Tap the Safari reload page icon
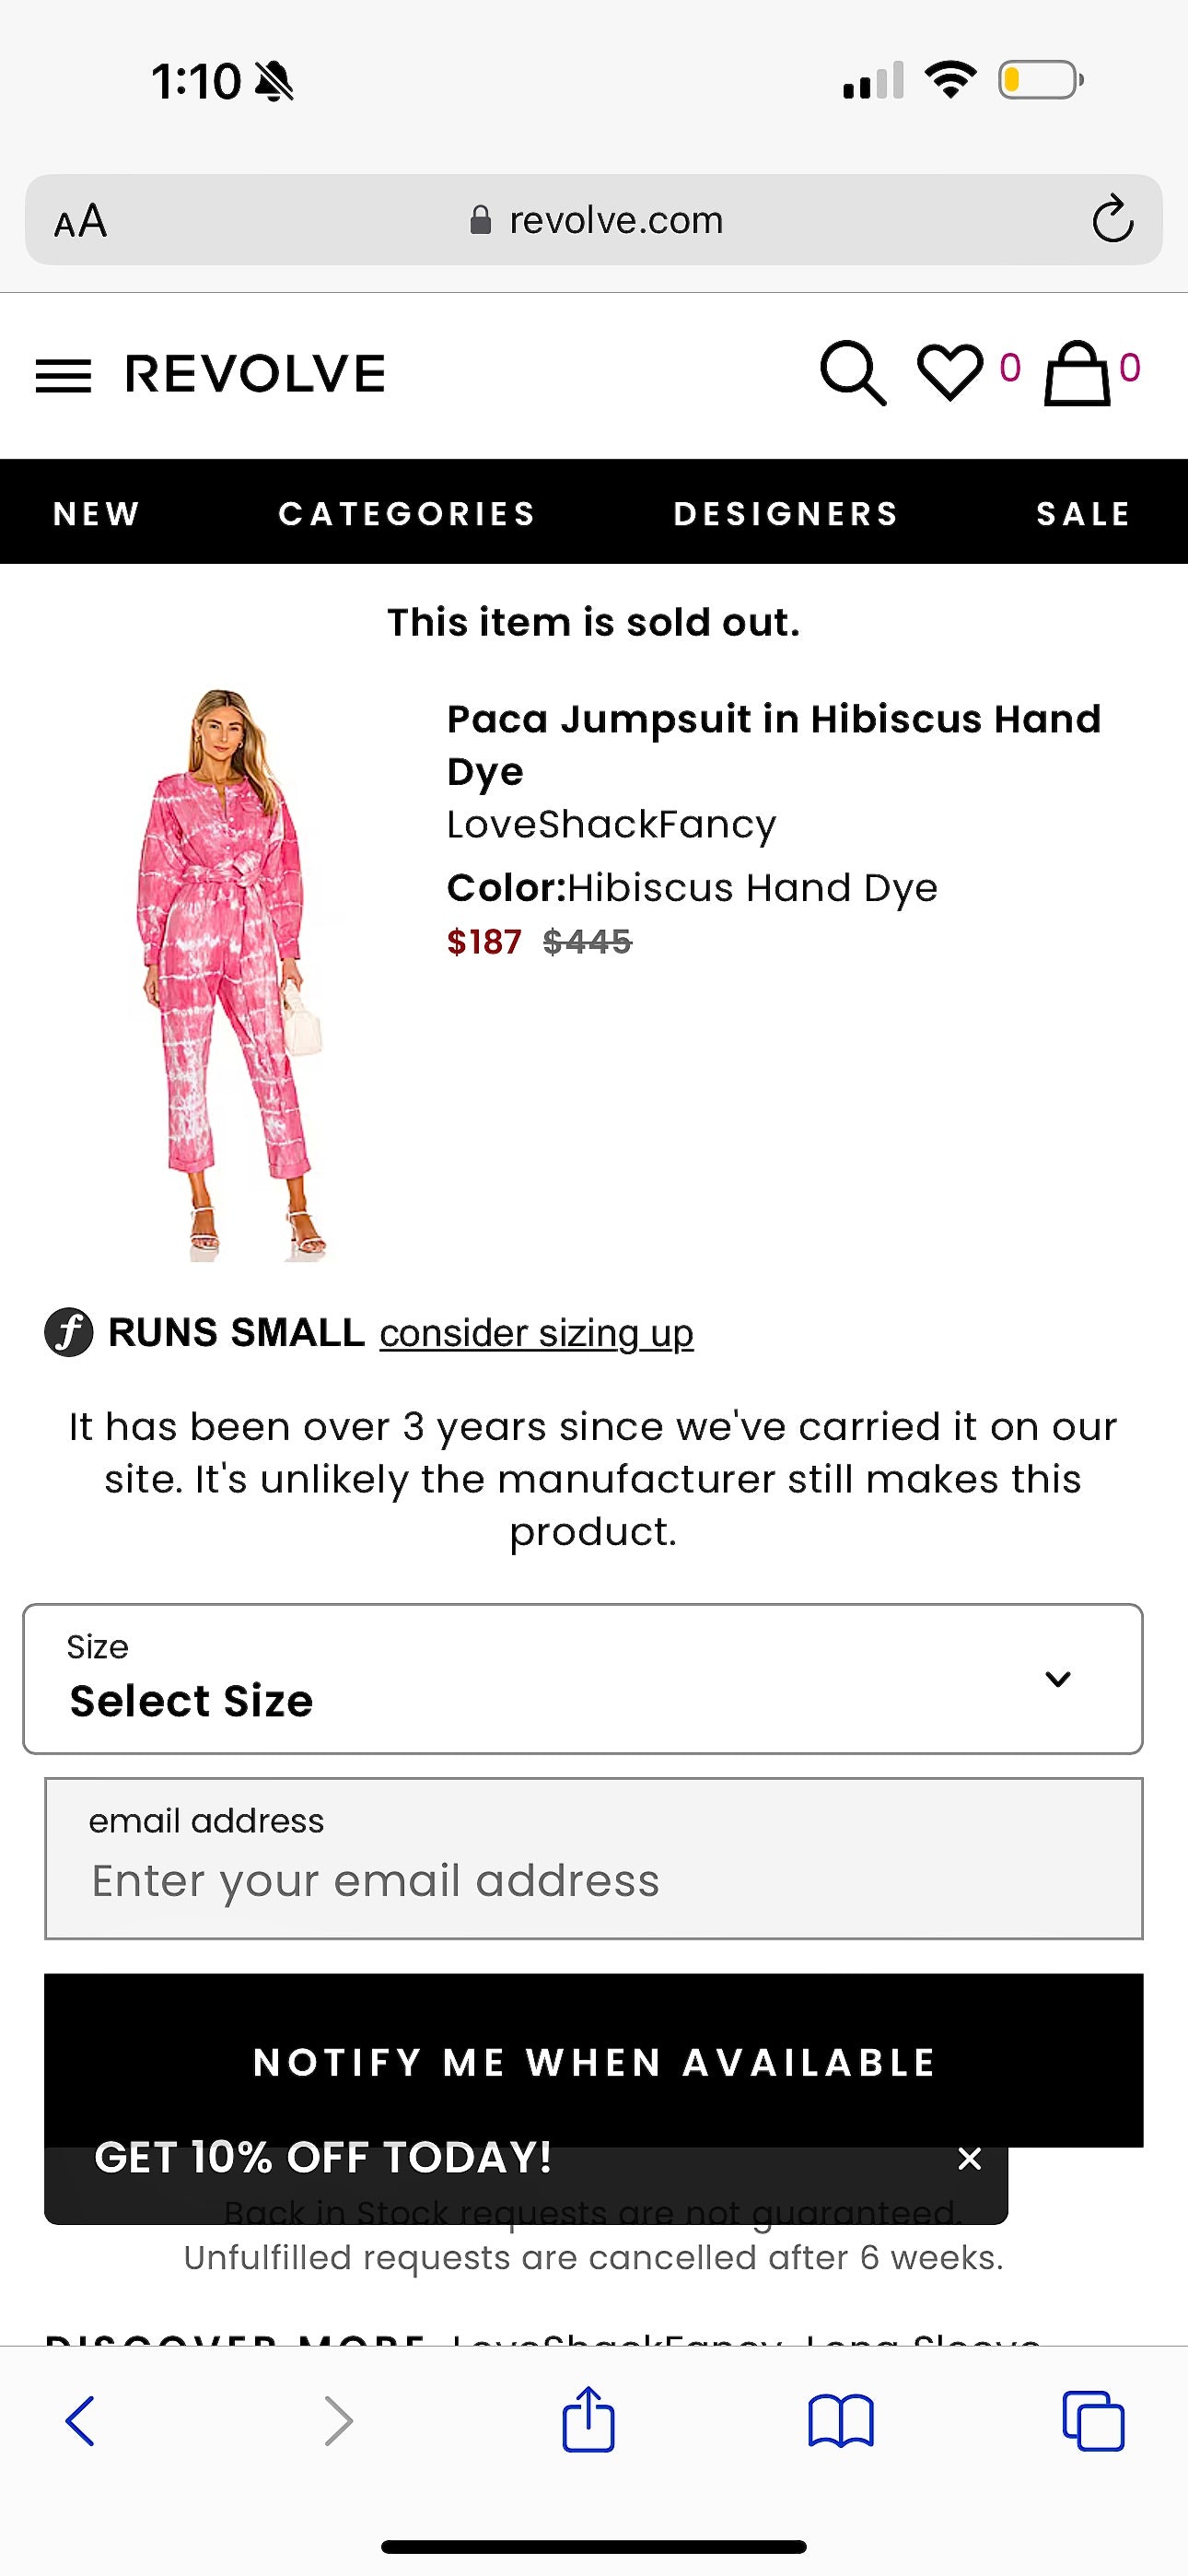The image size is (1188, 2576). [x=1112, y=220]
